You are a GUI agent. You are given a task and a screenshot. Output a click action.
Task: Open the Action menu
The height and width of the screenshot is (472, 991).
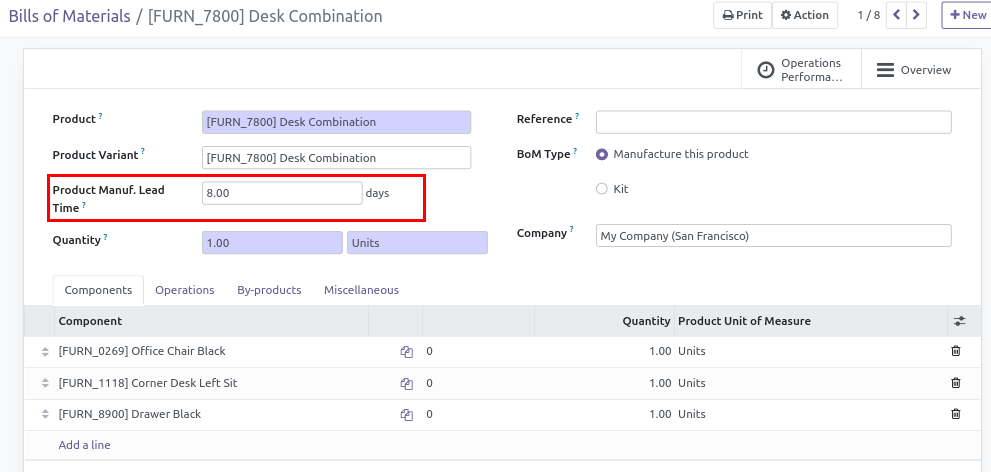click(x=805, y=15)
